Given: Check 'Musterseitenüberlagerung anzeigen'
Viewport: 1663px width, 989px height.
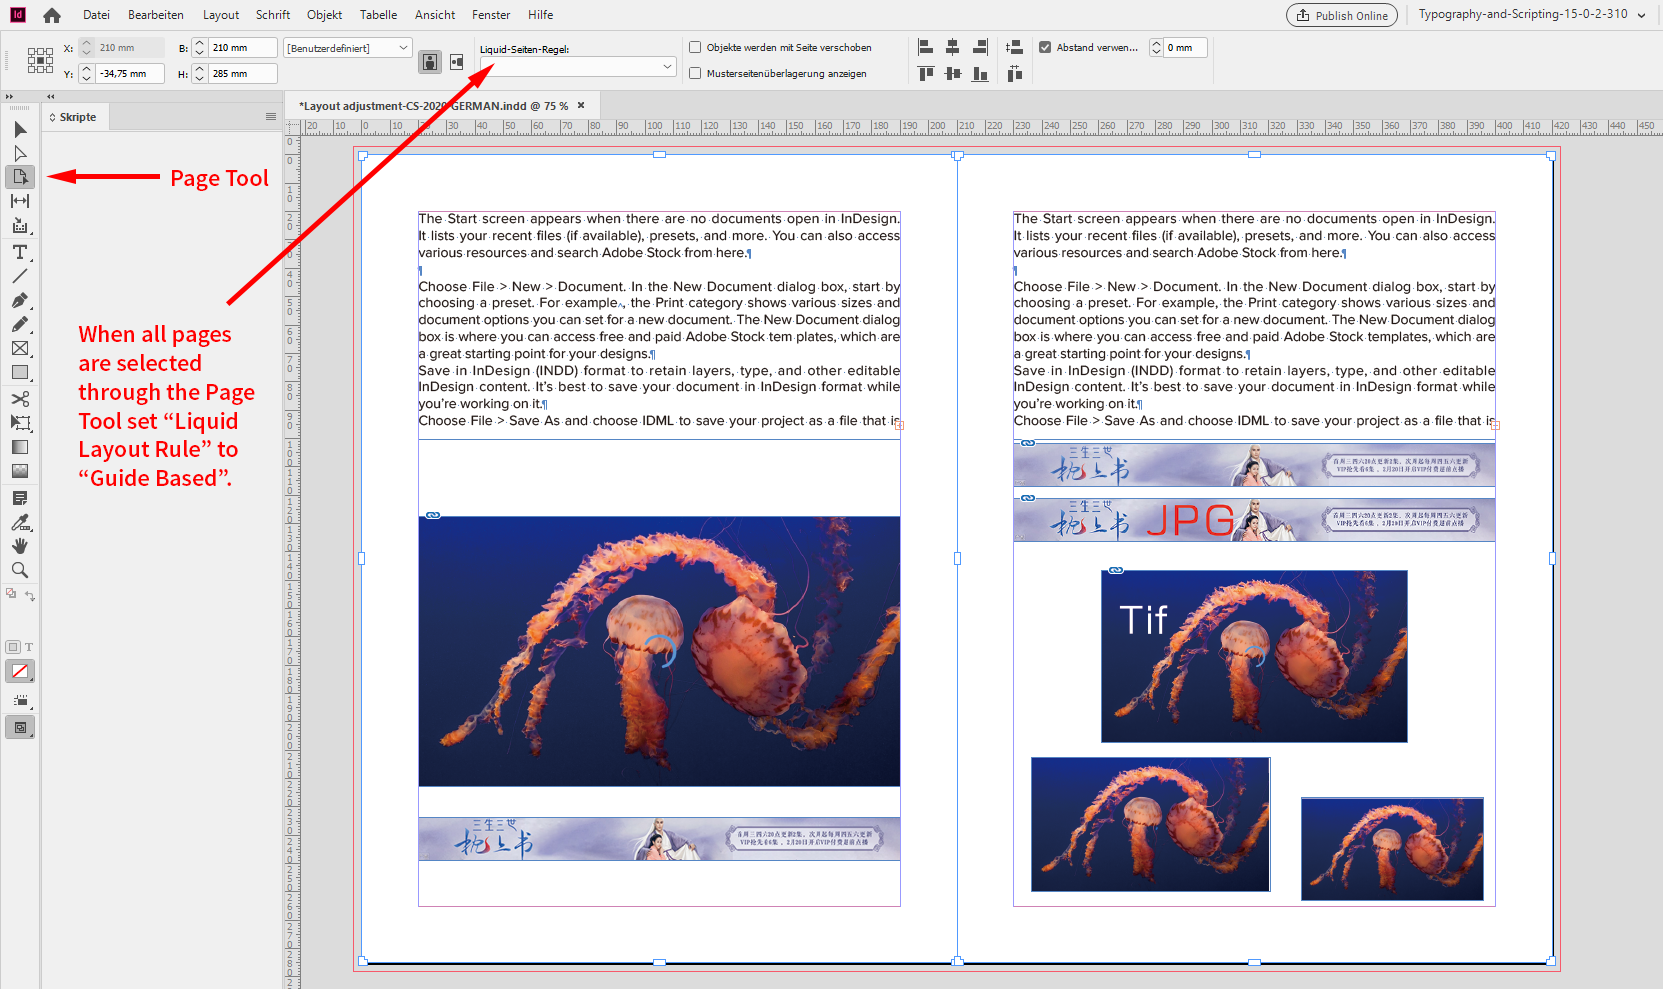Looking at the screenshot, I should click(694, 72).
